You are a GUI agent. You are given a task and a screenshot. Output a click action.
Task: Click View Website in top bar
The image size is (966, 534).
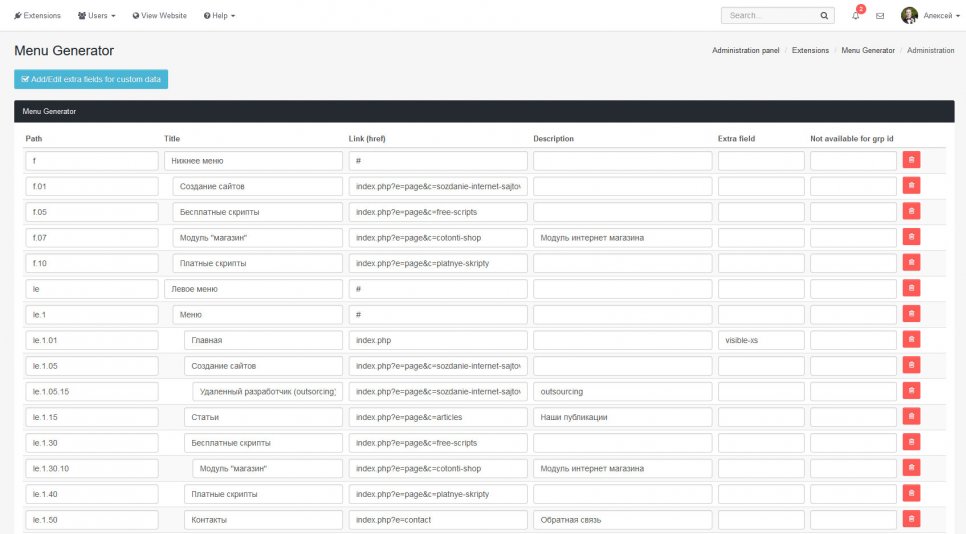point(160,15)
